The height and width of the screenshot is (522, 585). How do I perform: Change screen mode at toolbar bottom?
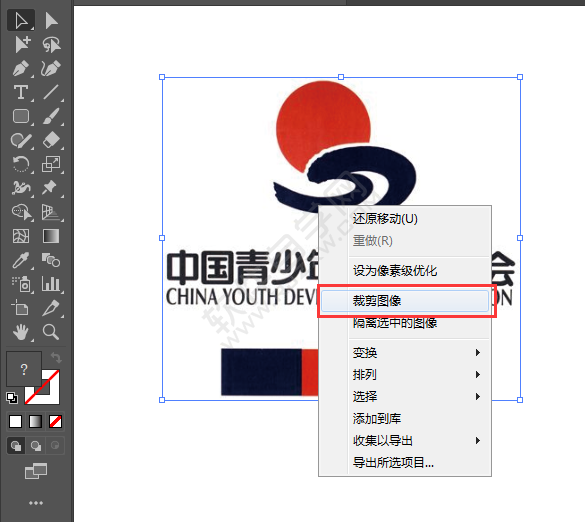[36, 472]
